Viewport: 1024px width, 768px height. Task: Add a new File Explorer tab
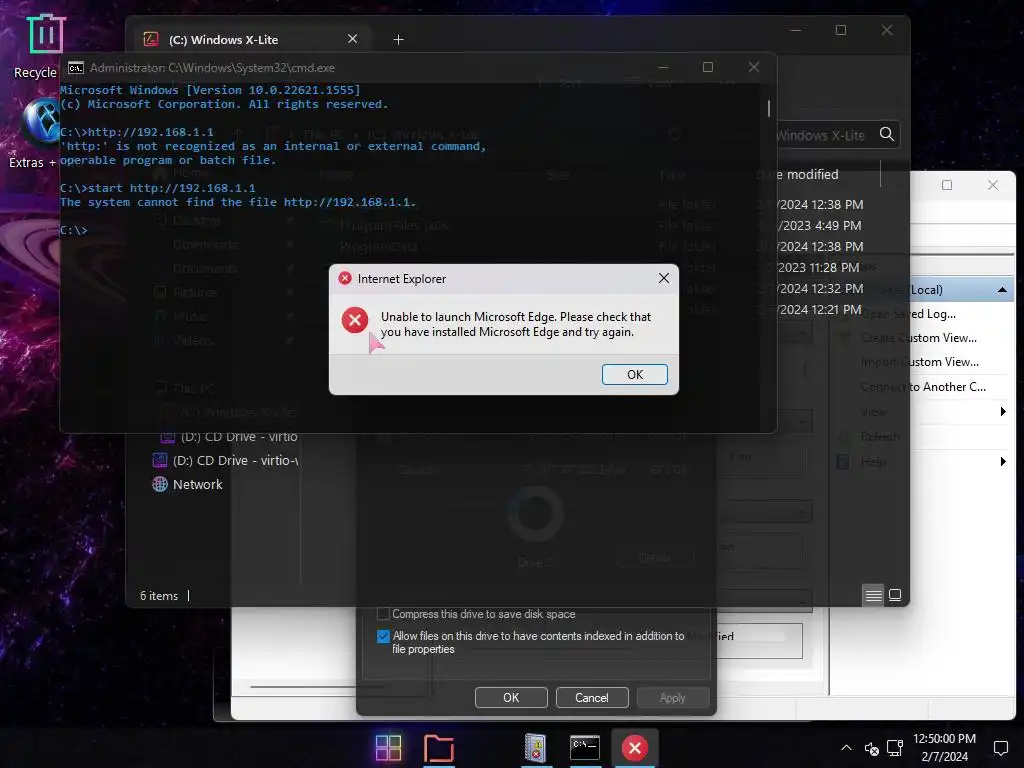(x=398, y=40)
